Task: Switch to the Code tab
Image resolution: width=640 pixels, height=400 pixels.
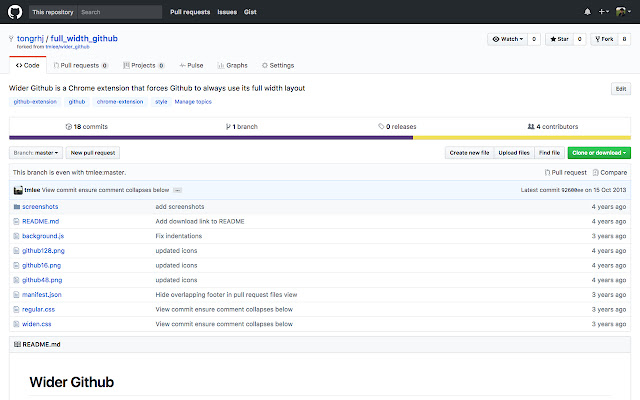Action: (28, 65)
